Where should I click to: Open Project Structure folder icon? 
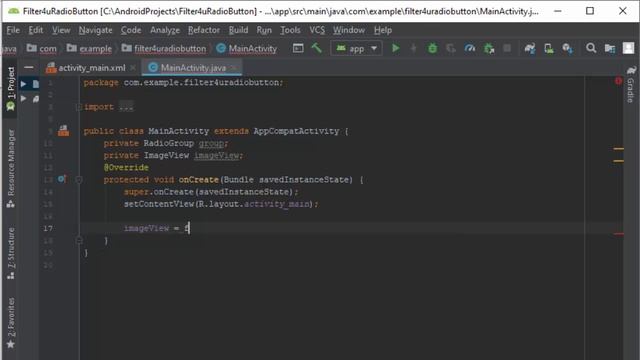pyautogui.click(x=610, y=48)
